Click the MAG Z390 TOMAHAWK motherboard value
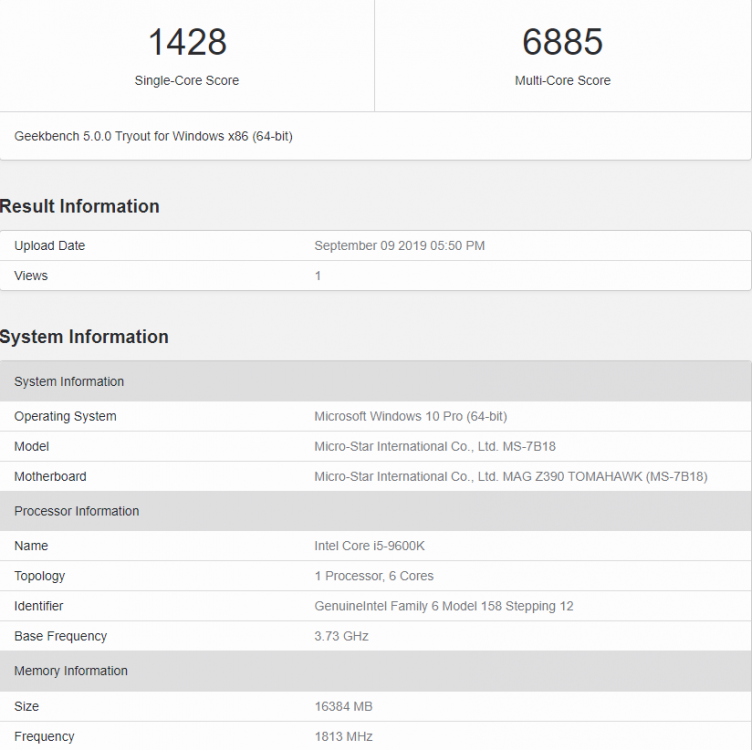The width and height of the screenshot is (752, 750). click(x=511, y=477)
